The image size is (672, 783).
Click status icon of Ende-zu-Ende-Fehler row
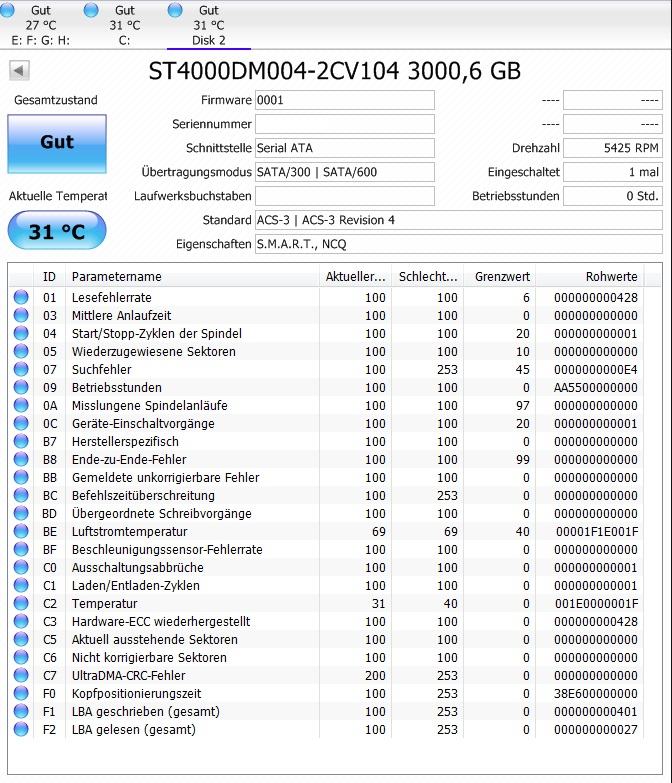pyautogui.click(x=21, y=459)
